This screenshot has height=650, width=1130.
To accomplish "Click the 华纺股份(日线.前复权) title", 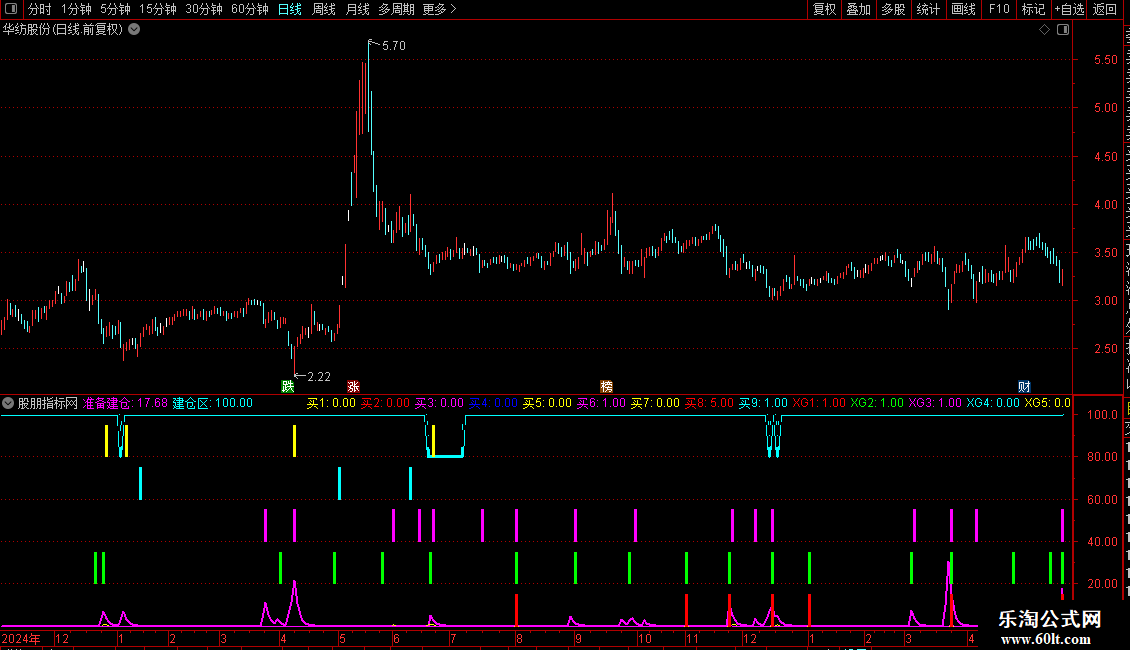I will tap(63, 30).
